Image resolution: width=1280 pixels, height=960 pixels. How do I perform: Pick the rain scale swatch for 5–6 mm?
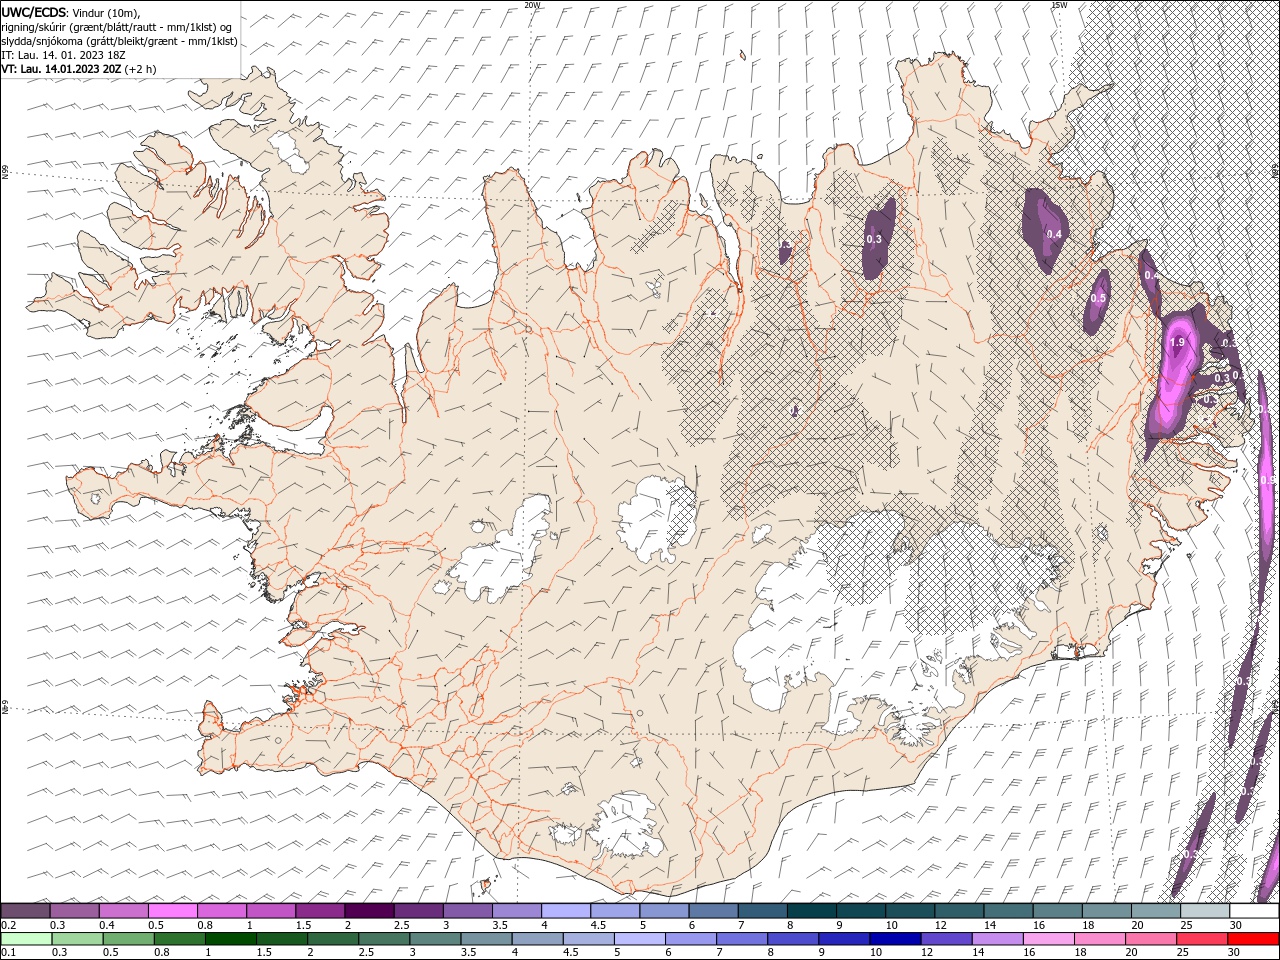(640, 939)
